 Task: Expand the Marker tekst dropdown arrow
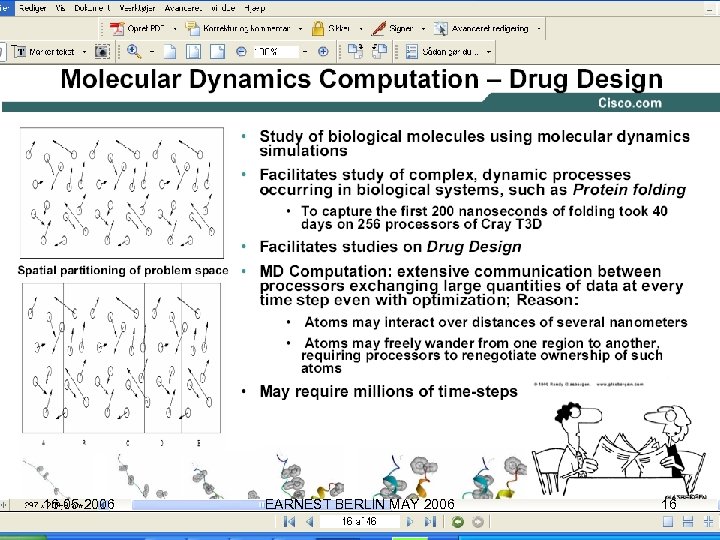click(84, 52)
